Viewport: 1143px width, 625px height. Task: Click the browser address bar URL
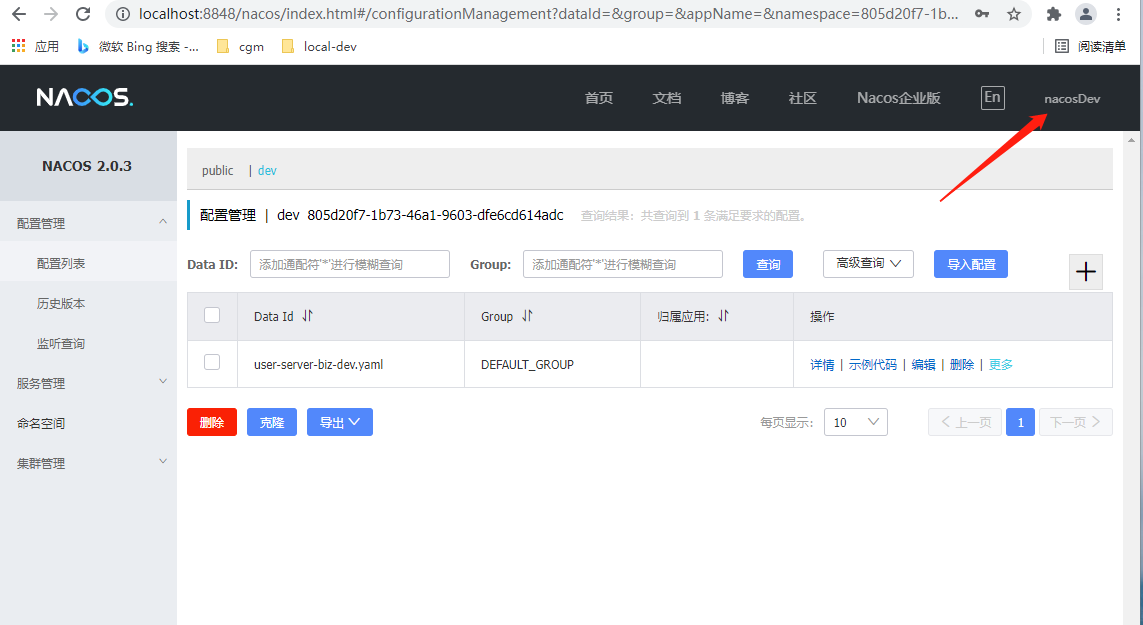(548, 14)
